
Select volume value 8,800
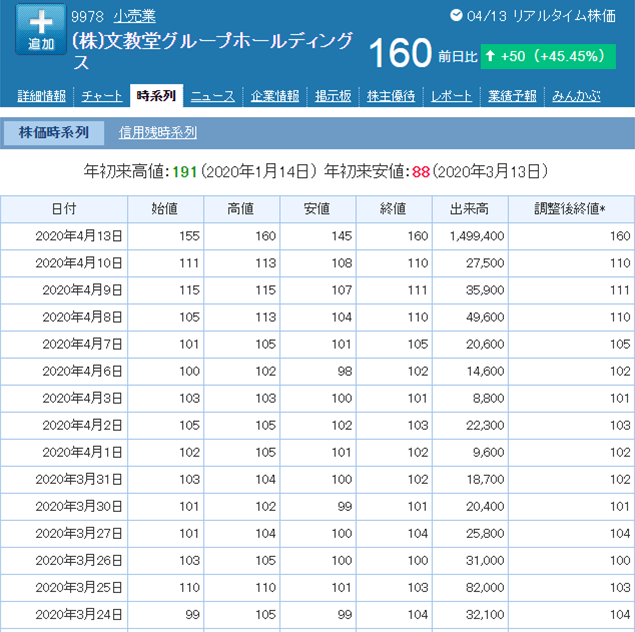(488, 398)
